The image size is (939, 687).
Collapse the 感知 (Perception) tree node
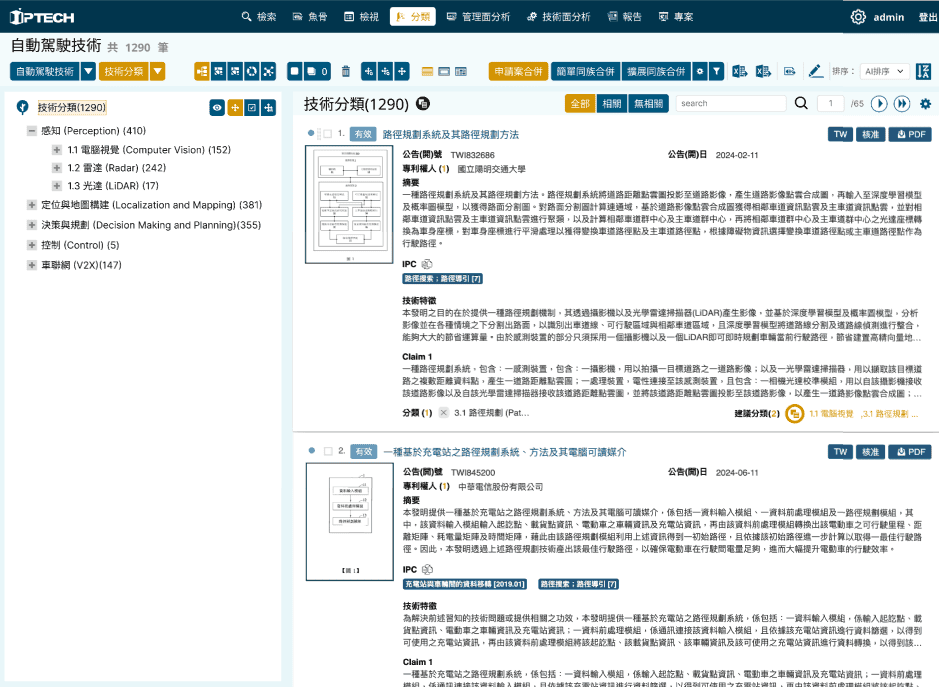click(x=31, y=131)
